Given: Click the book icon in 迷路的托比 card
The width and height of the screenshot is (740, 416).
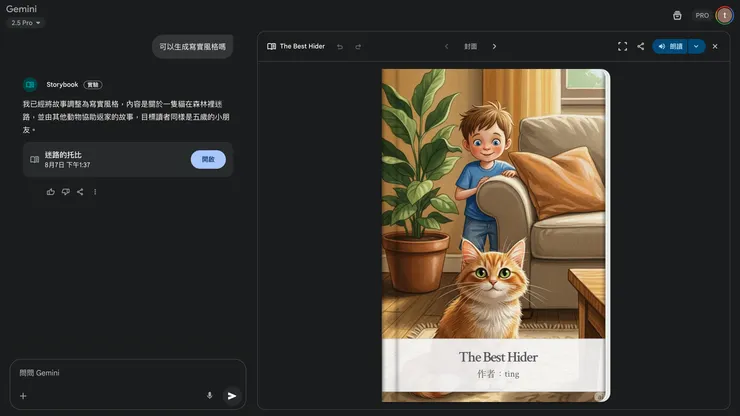Looking at the screenshot, I should click(34, 160).
